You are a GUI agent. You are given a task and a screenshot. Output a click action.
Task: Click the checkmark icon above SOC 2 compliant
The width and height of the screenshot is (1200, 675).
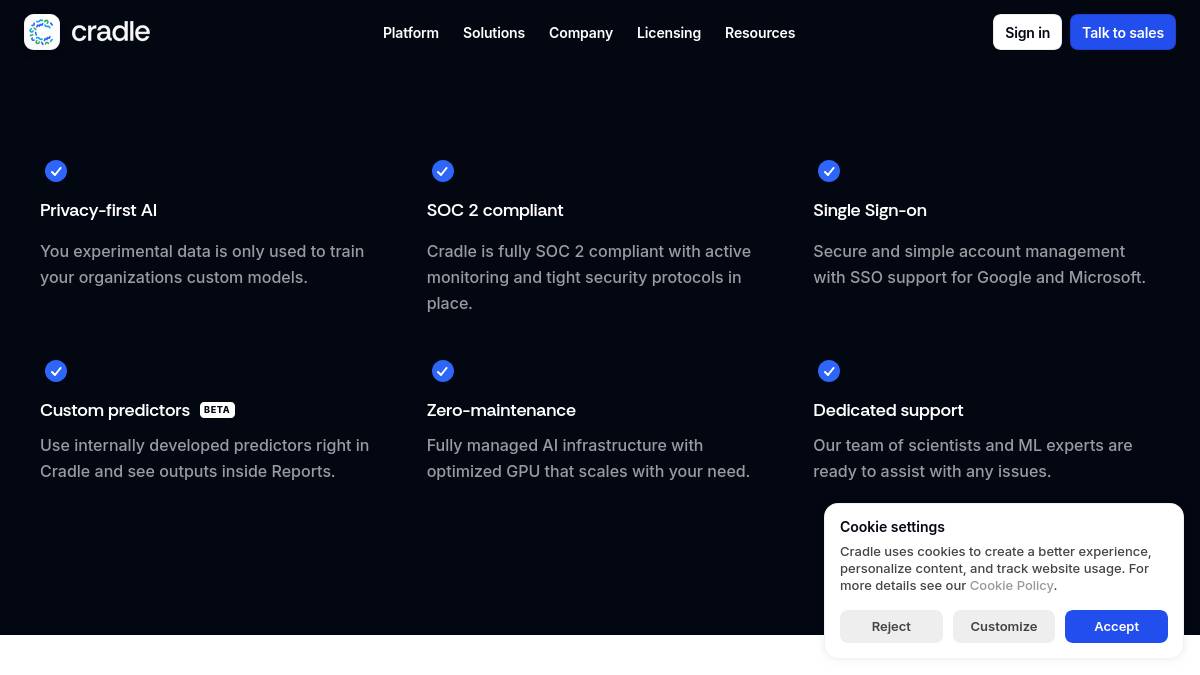tap(443, 171)
